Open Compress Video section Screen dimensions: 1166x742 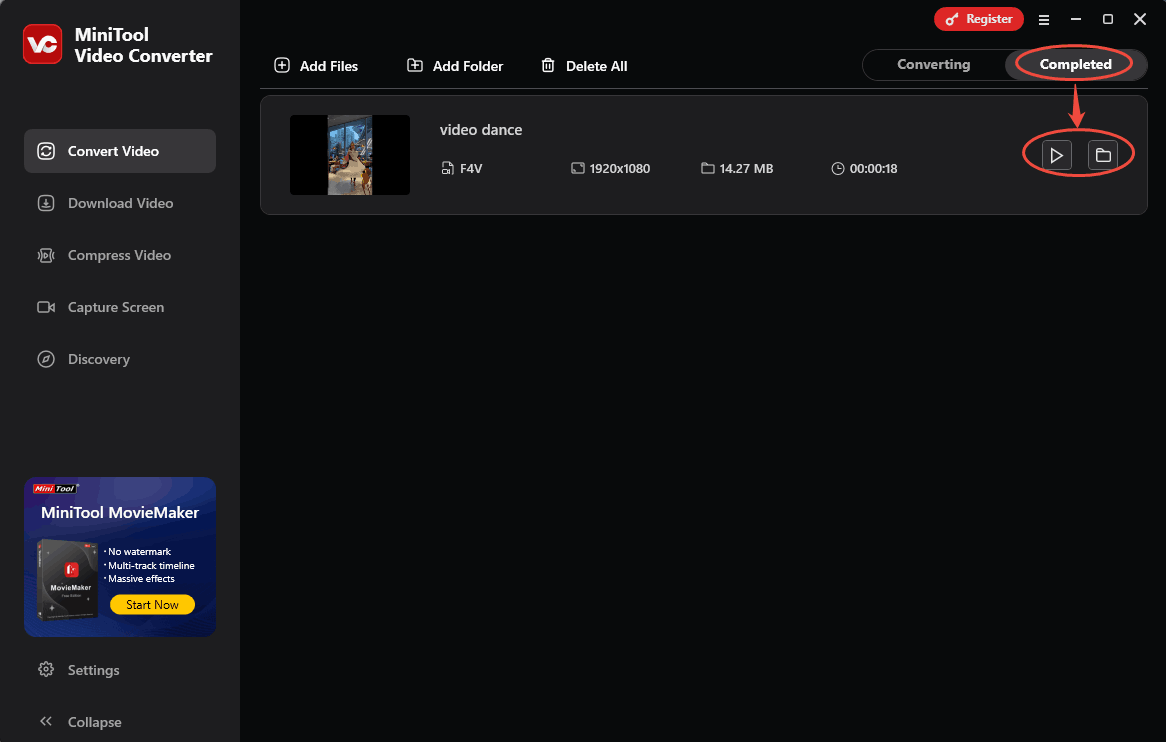click(120, 255)
